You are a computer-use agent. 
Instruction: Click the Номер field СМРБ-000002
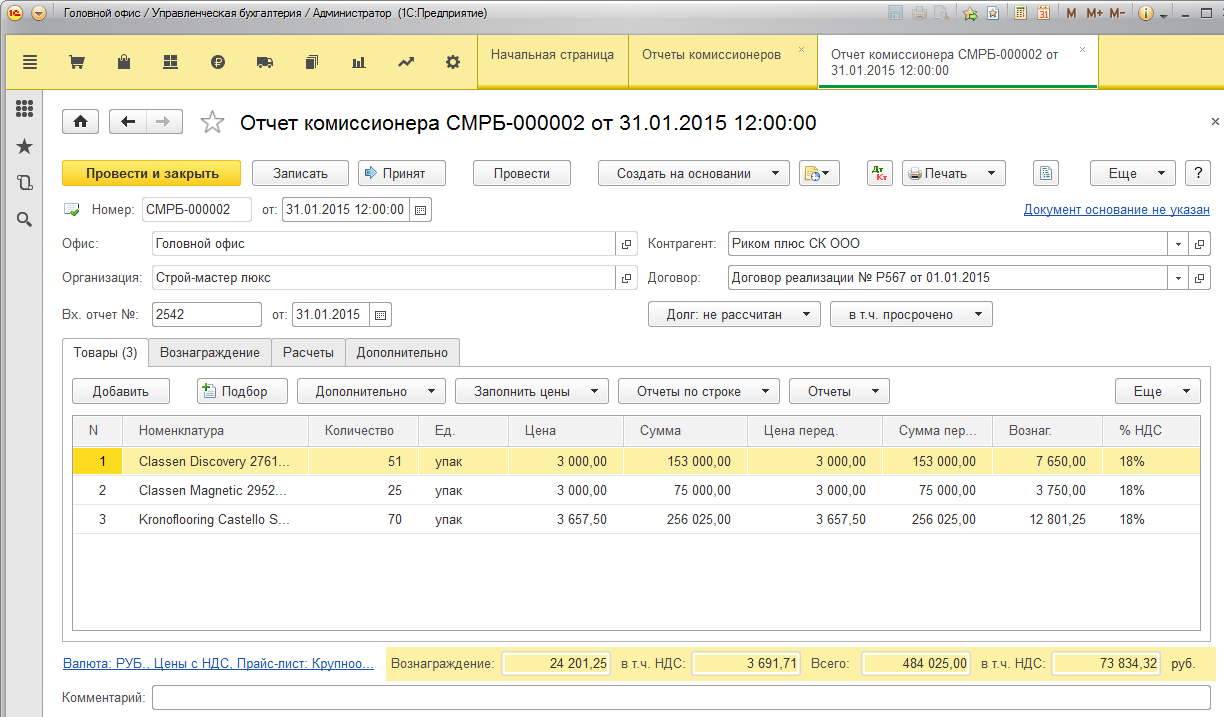pos(197,210)
